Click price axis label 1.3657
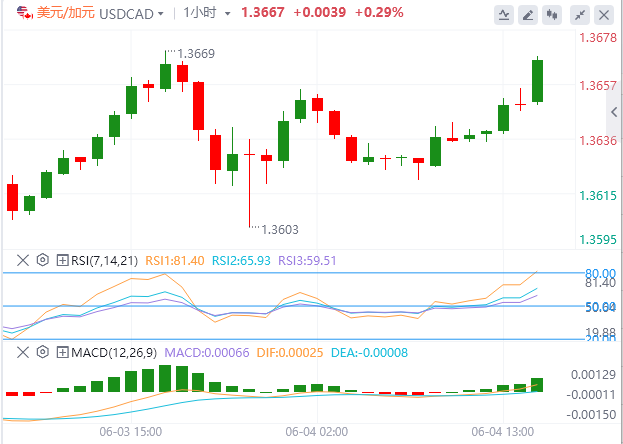623x444 pixels. (x=598, y=85)
